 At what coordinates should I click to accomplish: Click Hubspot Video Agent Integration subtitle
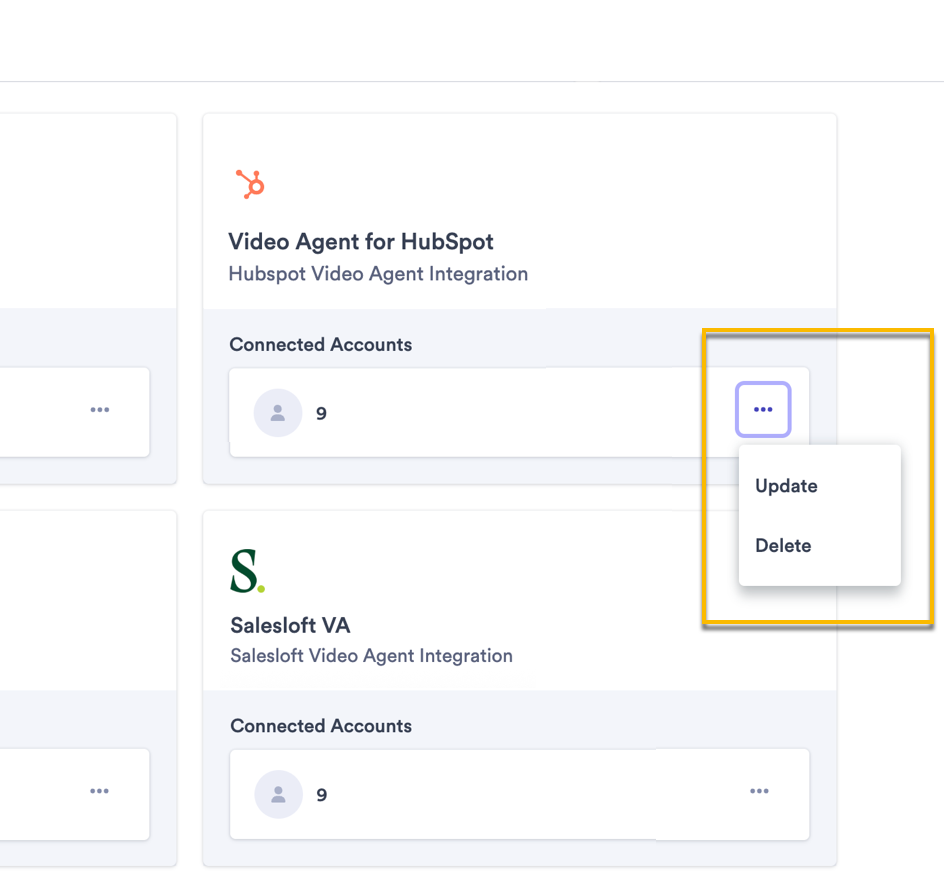tap(378, 274)
